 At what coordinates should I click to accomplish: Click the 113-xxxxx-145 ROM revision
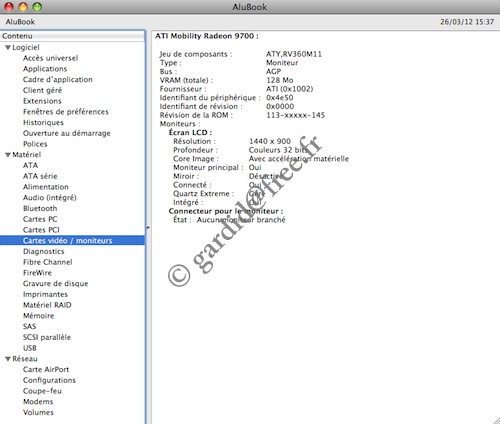tap(295, 115)
